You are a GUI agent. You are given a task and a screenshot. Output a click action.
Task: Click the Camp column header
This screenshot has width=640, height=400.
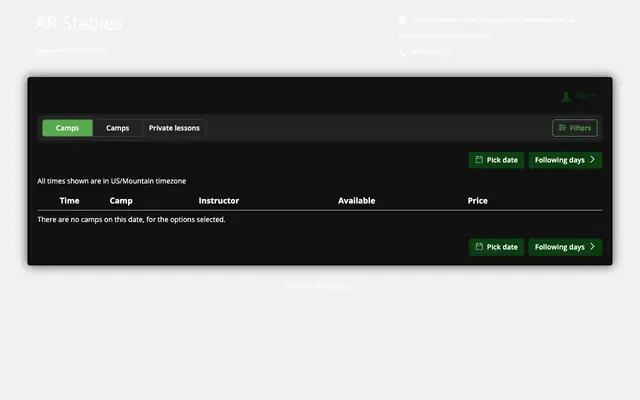coord(121,201)
